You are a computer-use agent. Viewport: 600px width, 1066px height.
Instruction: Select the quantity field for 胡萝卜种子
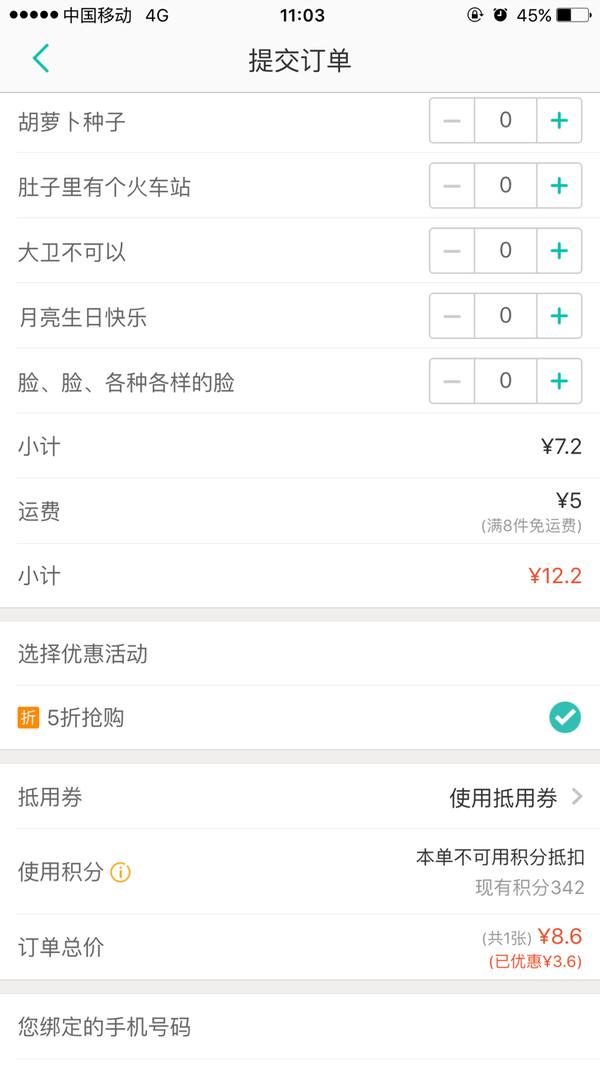506,121
